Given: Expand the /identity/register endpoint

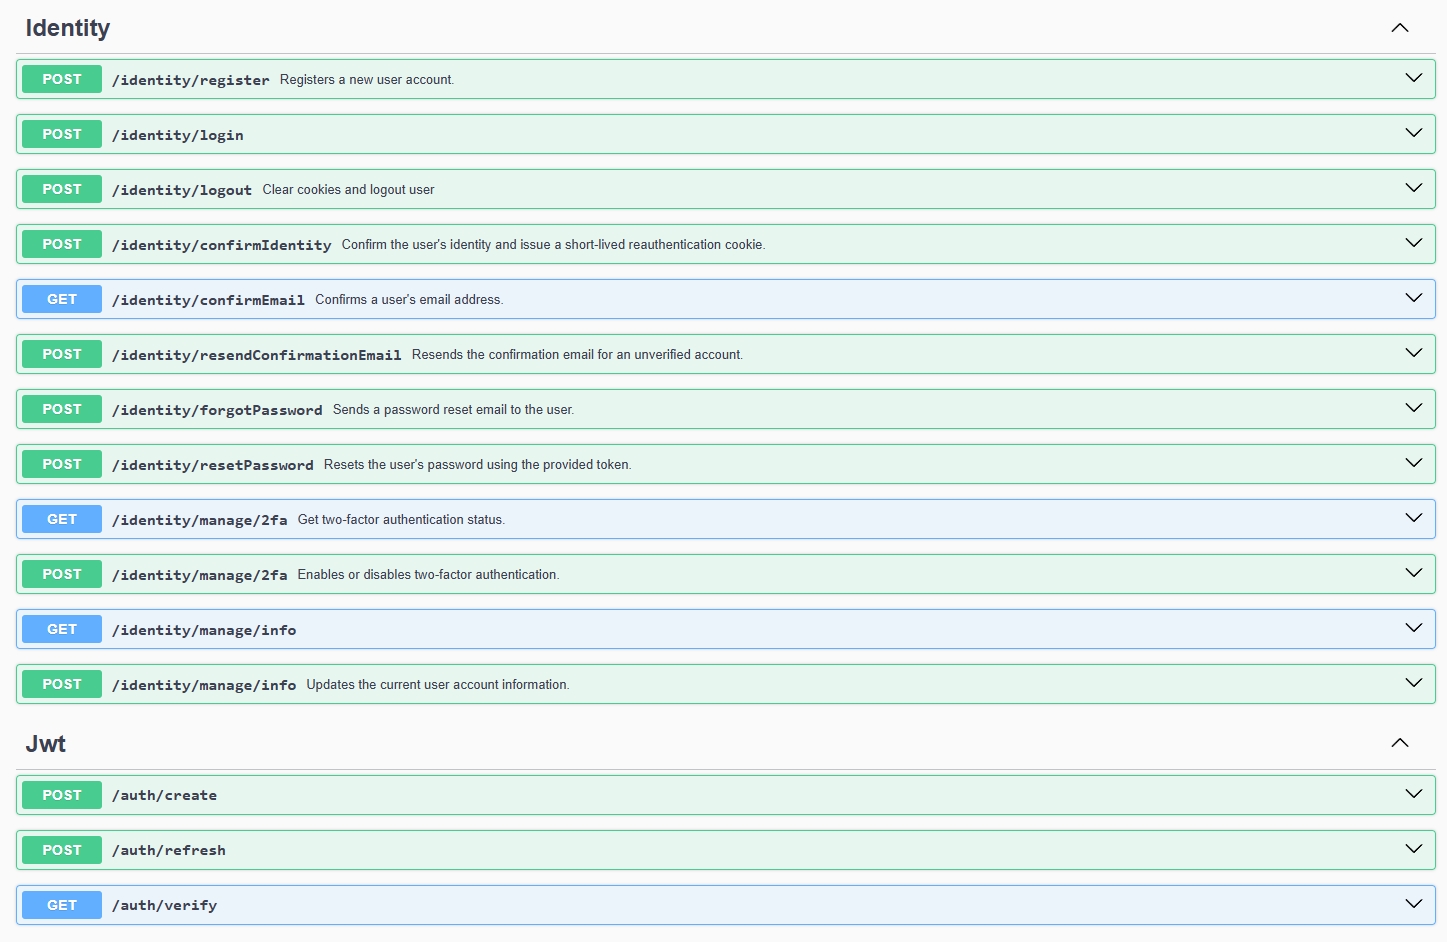Looking at the screenshot, I should coord(1413,77).
